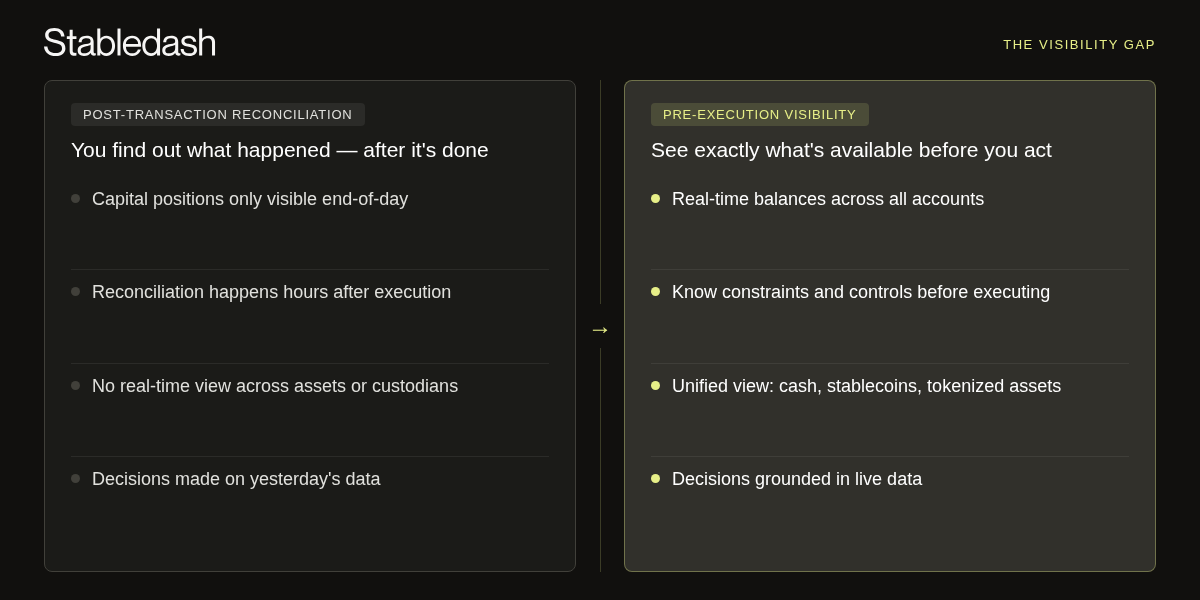Image resolution: width=1200 pixels, height=600 pixels.
Task: Click "Real-time balances across all accounts" text
Action: (828, 199)
